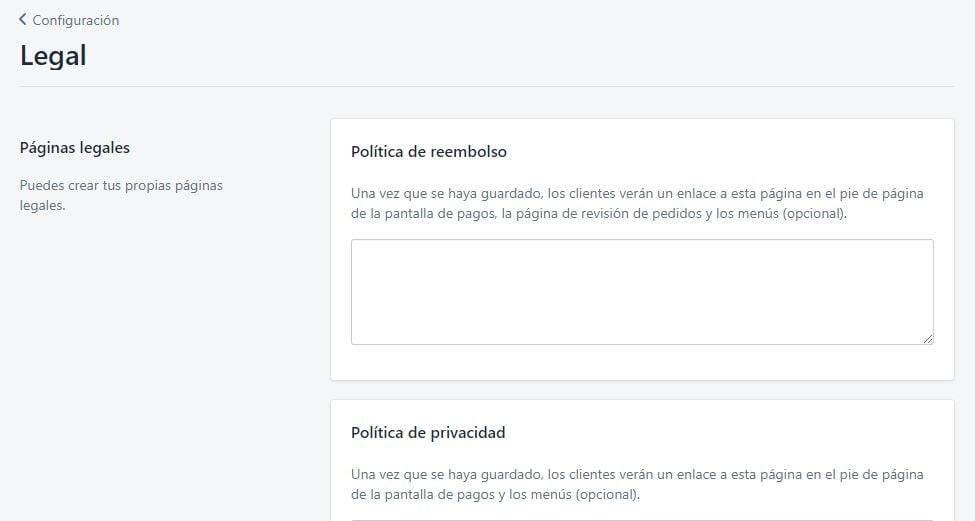Click the privacy policy description paragraph

pos(637,484)
